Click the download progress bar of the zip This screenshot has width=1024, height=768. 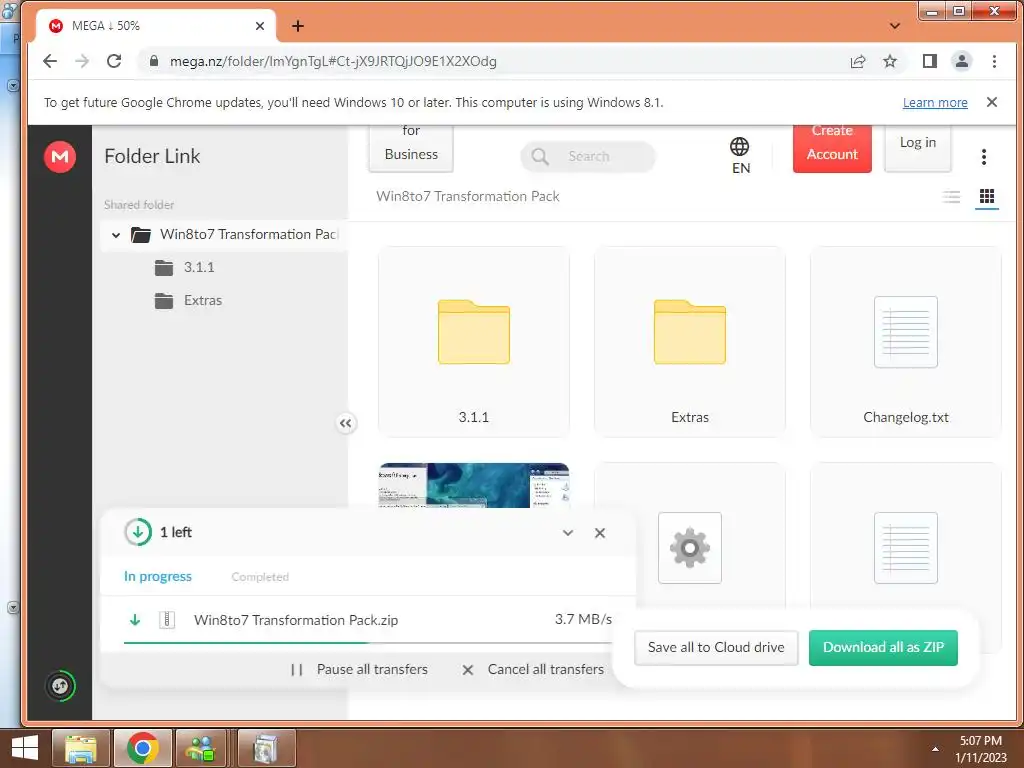tap(368, 643)
